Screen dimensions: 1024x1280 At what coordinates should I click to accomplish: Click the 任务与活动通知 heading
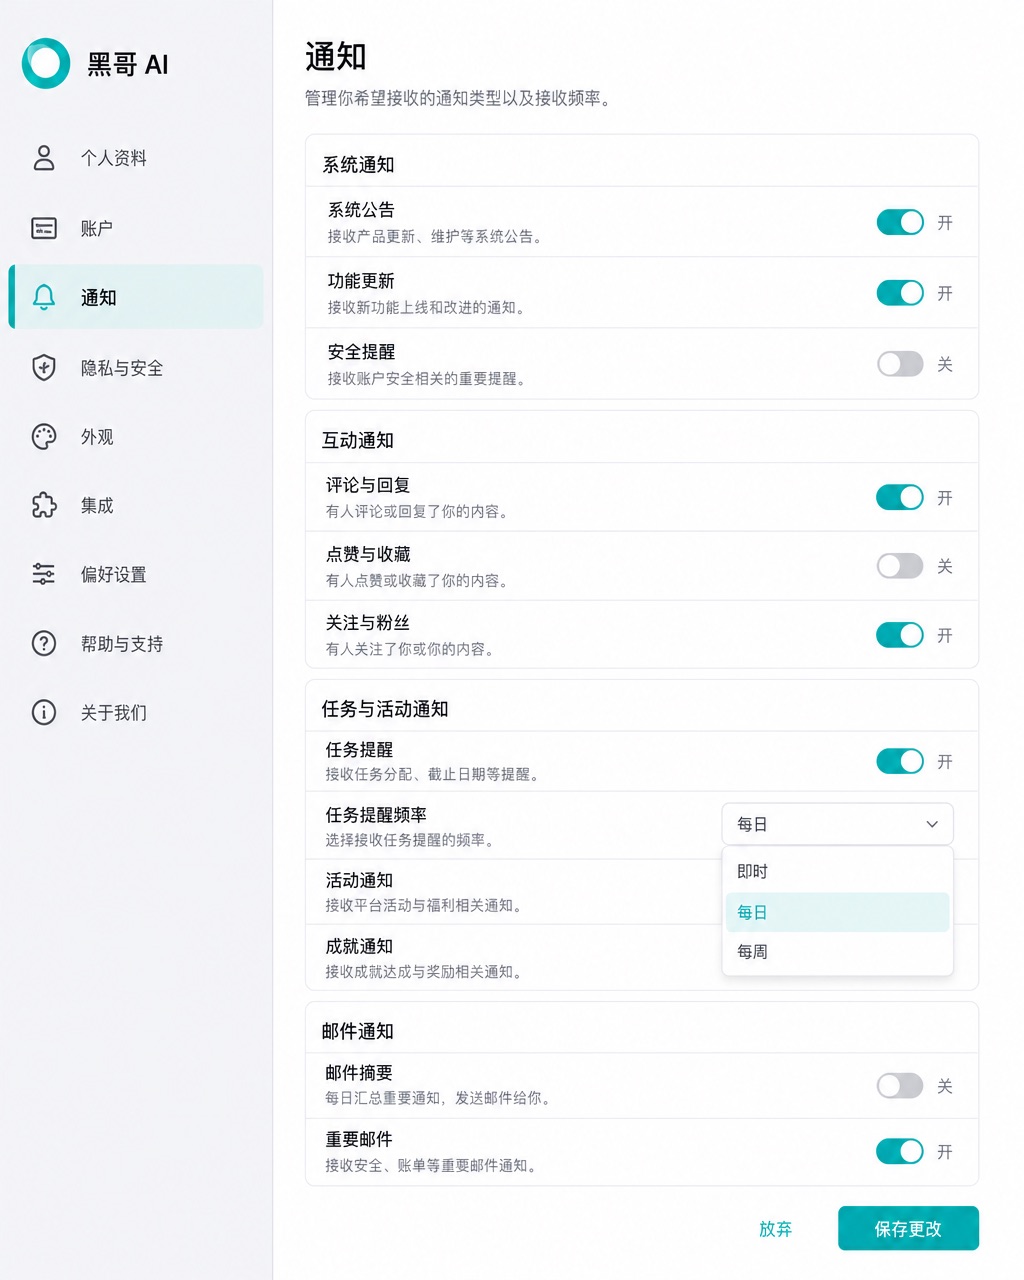[385, 709]
